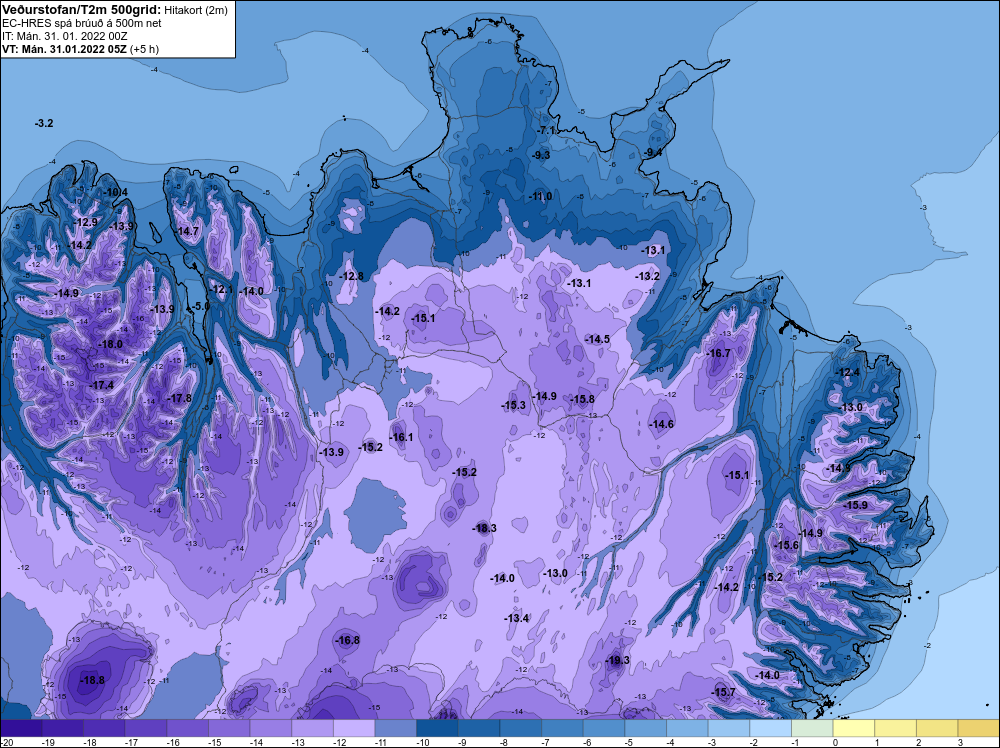Click the -13.4 temperature value
The width and height of the screenshot is (1000, 748).
coord(516,618)
